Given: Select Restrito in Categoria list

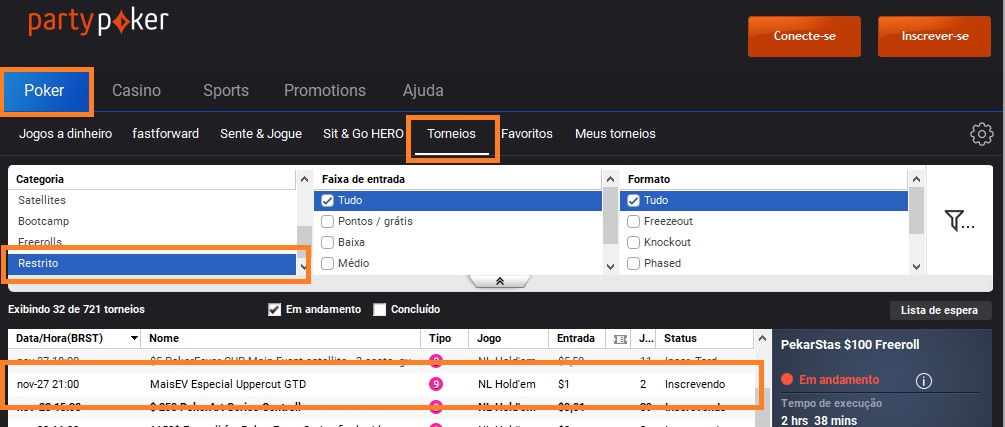Looking at the screenshot, I should click(152, 264).
